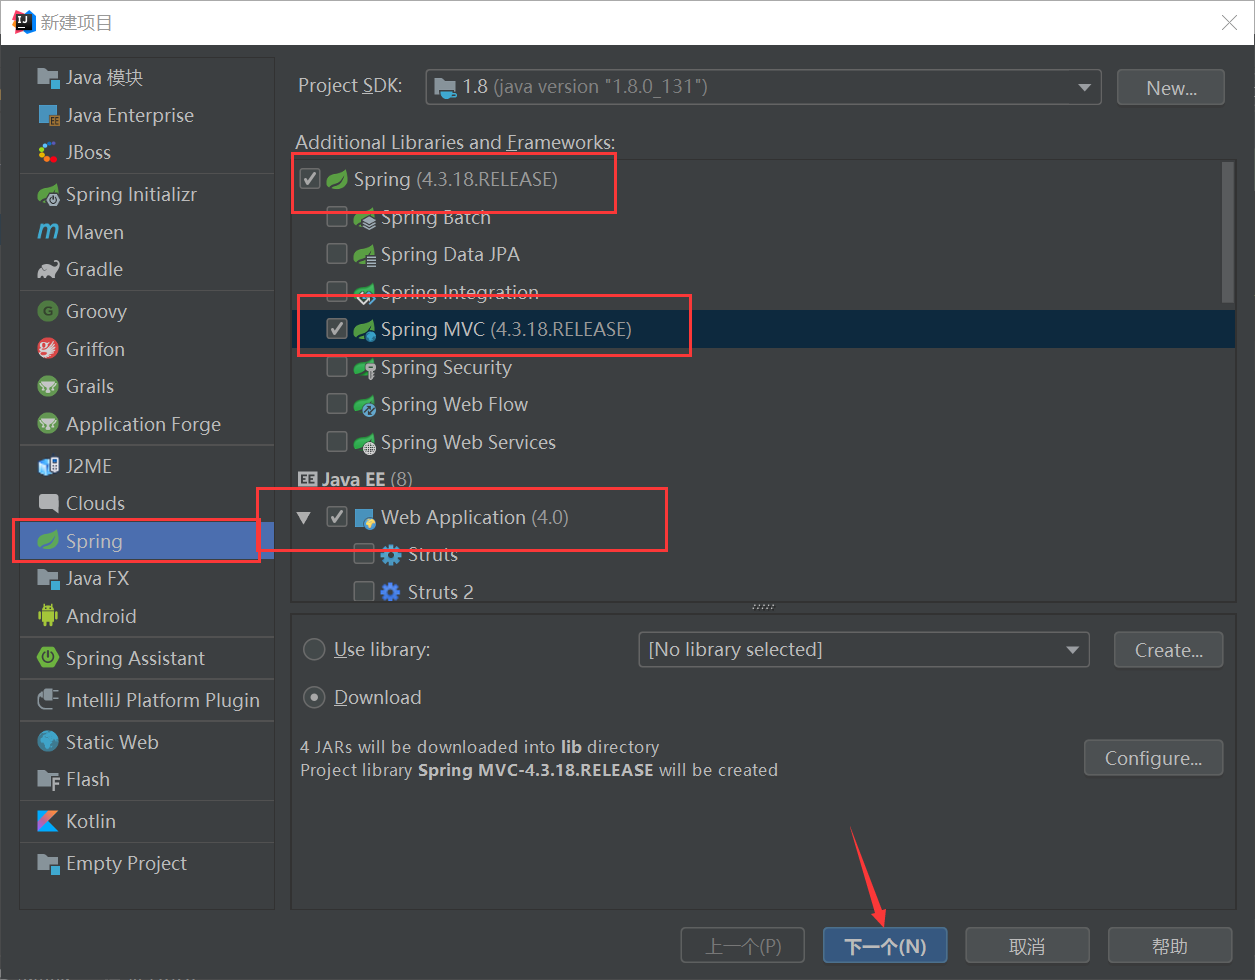Viewport: 1255px width, 980px height.
Task: Uncheck the Spring 4.3.18.RELEASE checkbox
Action: pyautogui.click(x=310, y=179)
